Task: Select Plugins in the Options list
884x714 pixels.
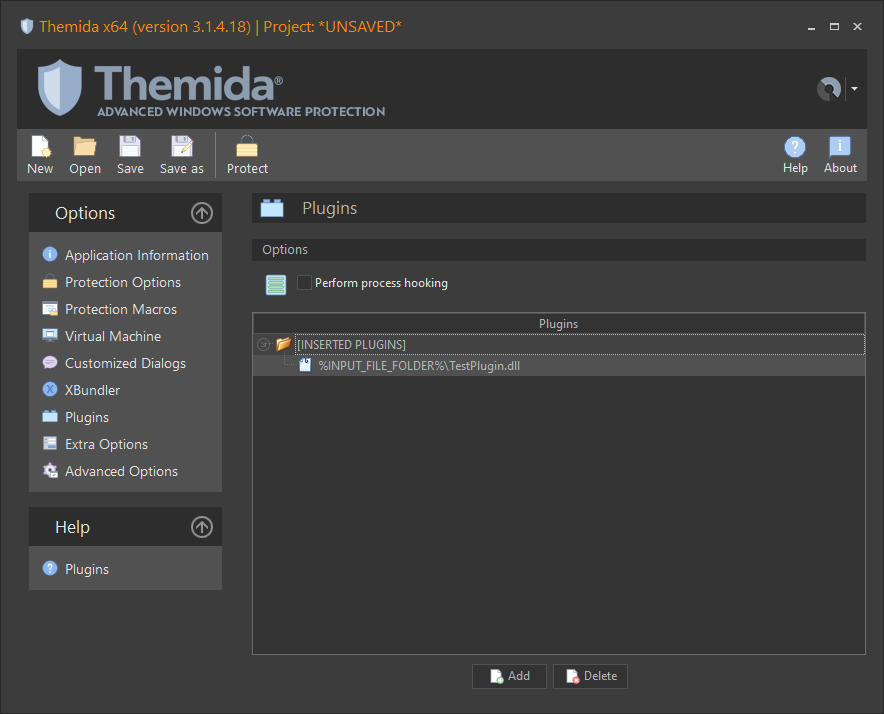Action: 87,417
